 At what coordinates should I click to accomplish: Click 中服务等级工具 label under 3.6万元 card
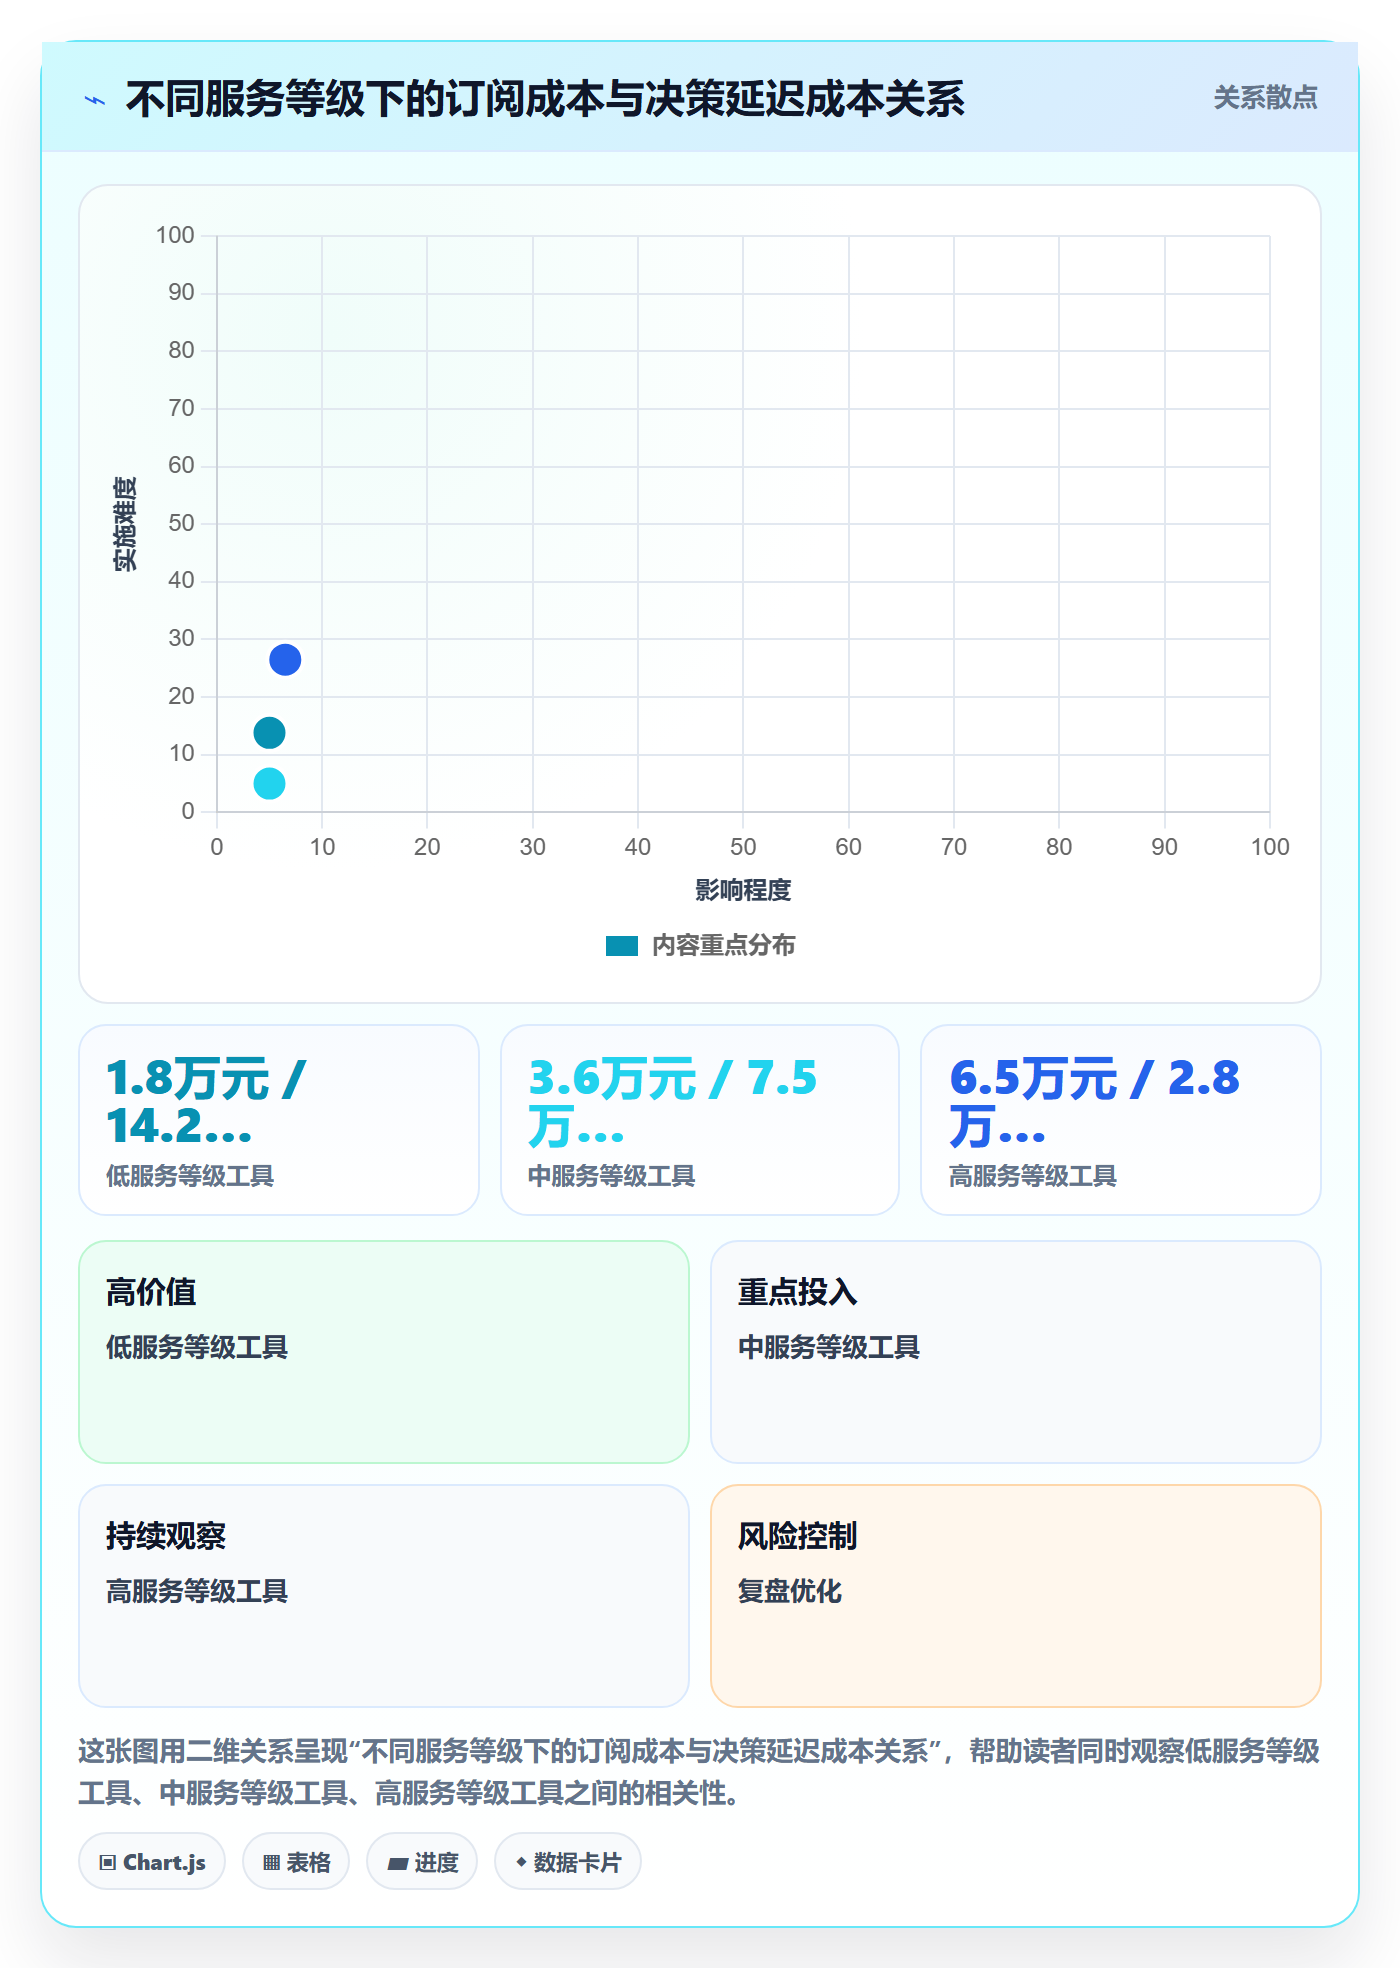point(612,1176)
